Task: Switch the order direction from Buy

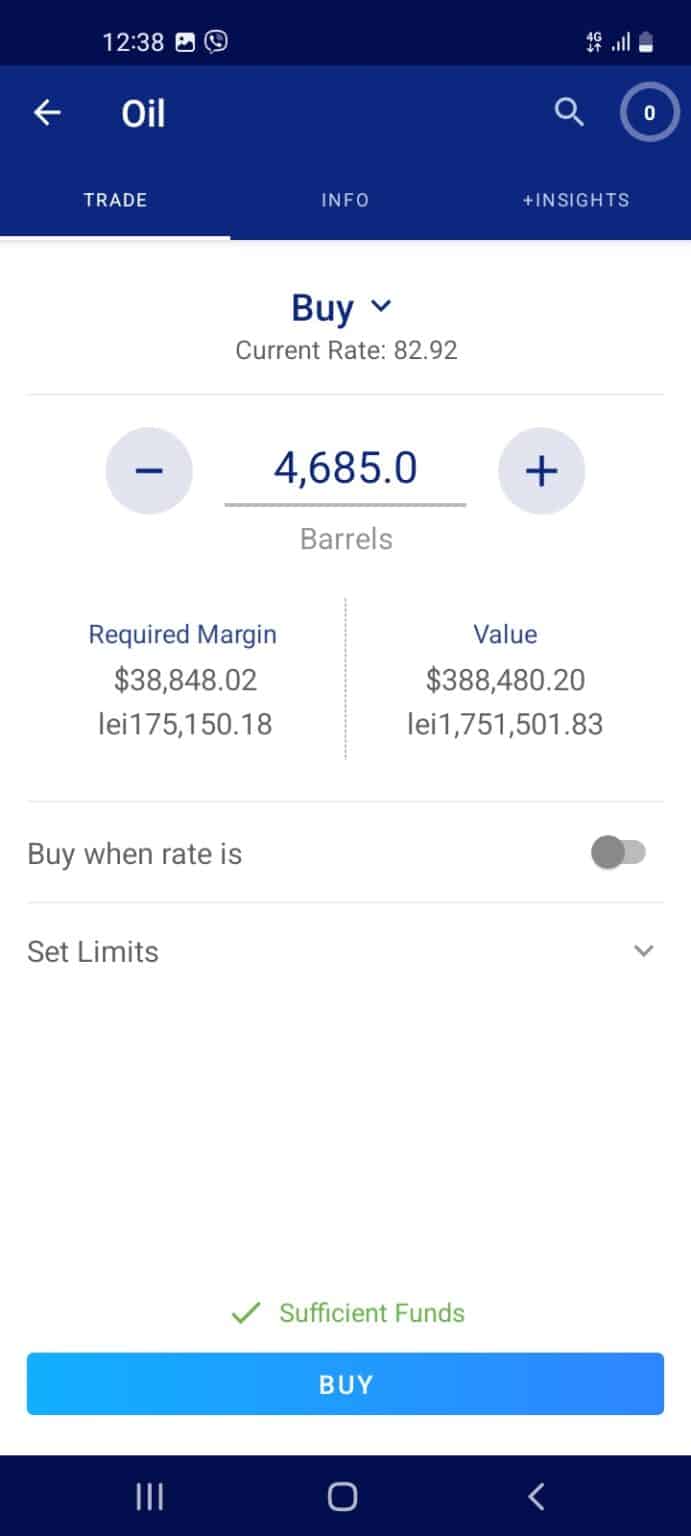Action: coord(320,307)
